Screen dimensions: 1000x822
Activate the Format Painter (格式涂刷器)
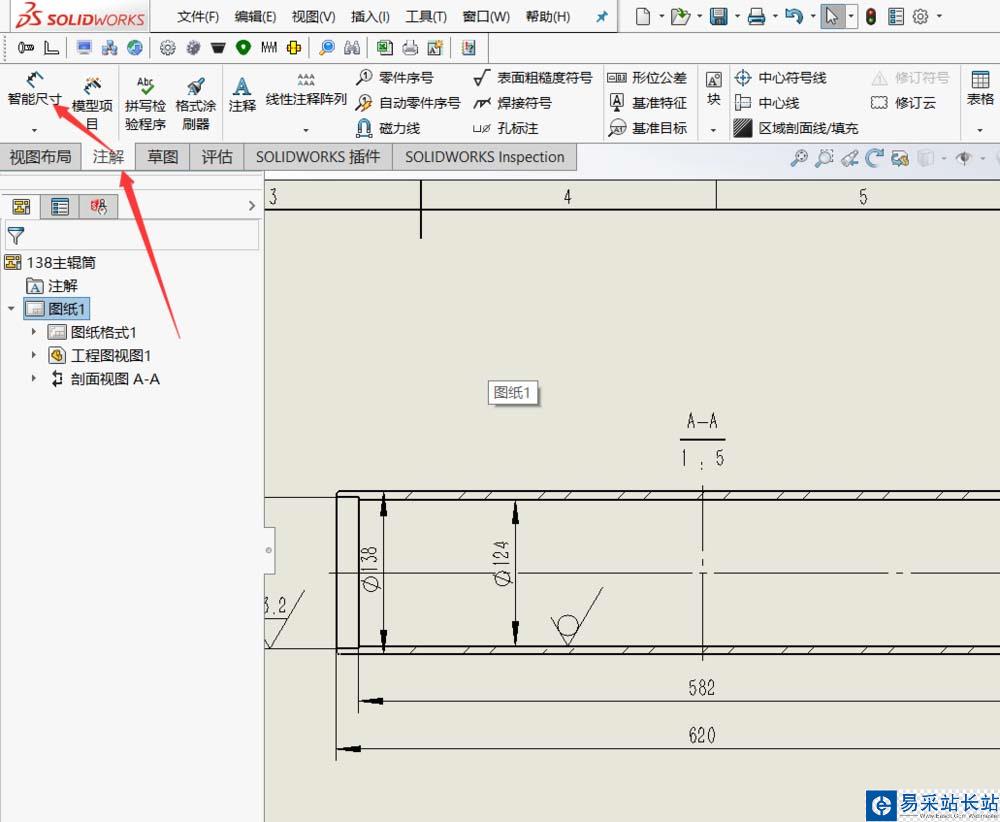195,103
